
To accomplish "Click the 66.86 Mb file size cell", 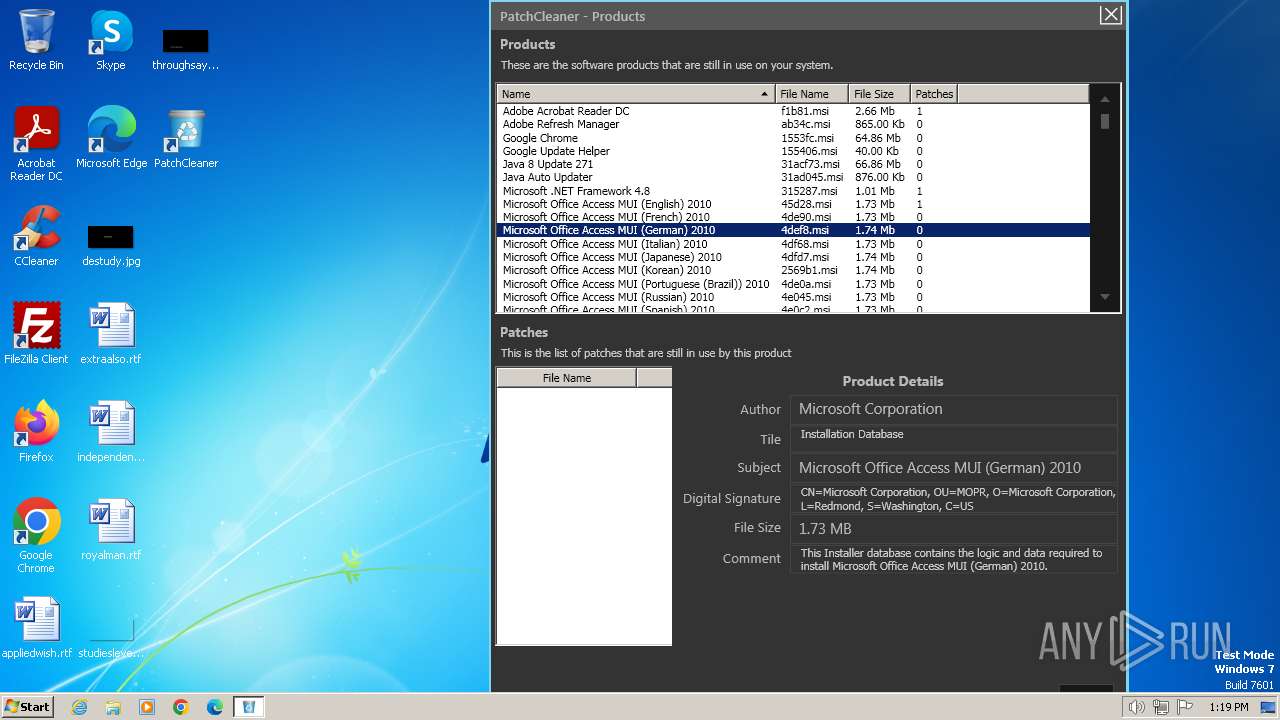I will 877,164.
